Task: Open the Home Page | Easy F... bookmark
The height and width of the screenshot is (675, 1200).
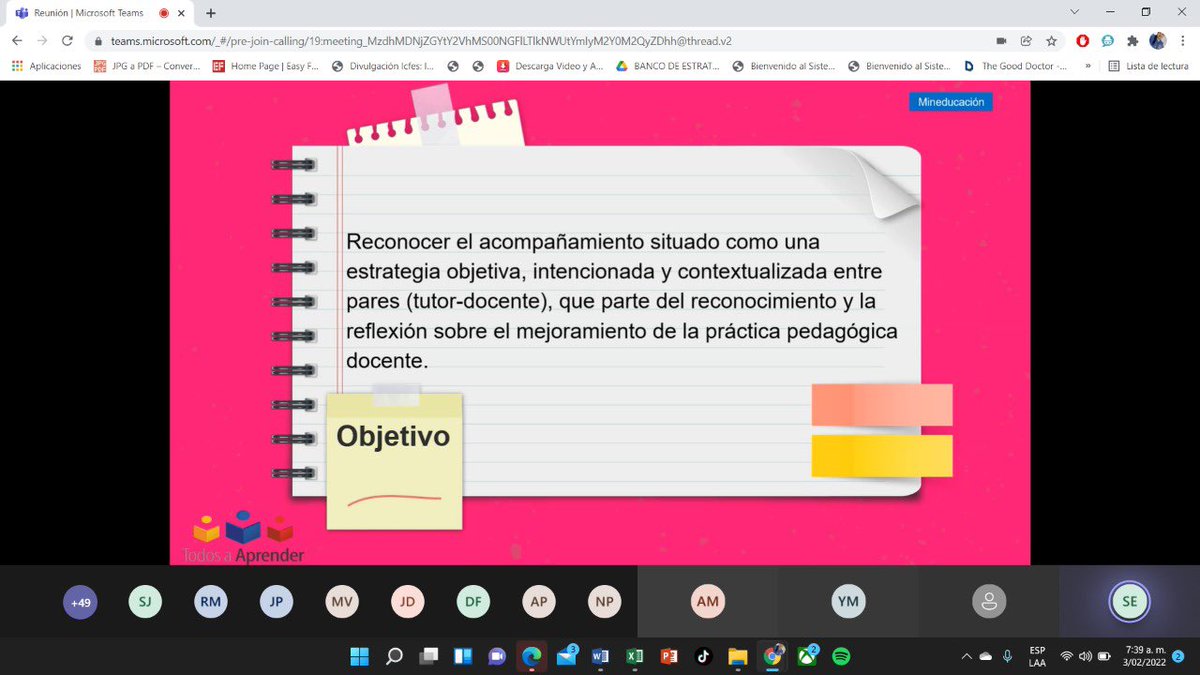Action: 265,66
